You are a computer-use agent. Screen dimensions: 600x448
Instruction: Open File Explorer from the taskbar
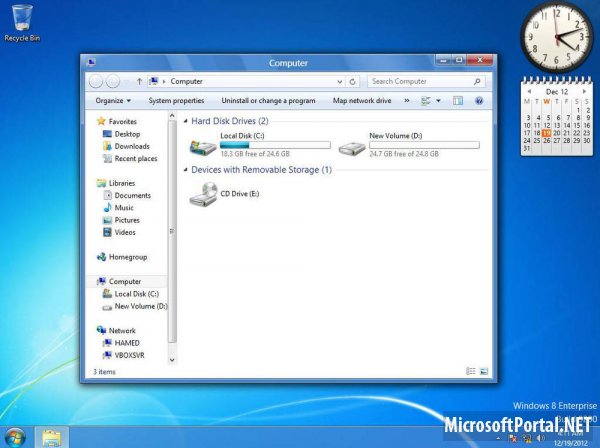[x=52, y=438]
